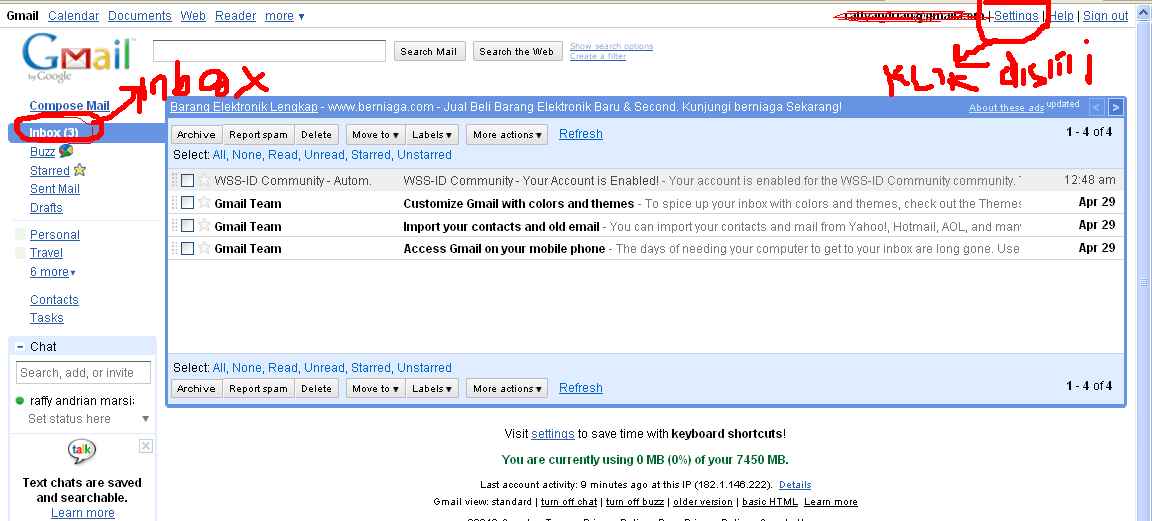Tick checkbox for WSS-ID Community email

pos(187,180)
